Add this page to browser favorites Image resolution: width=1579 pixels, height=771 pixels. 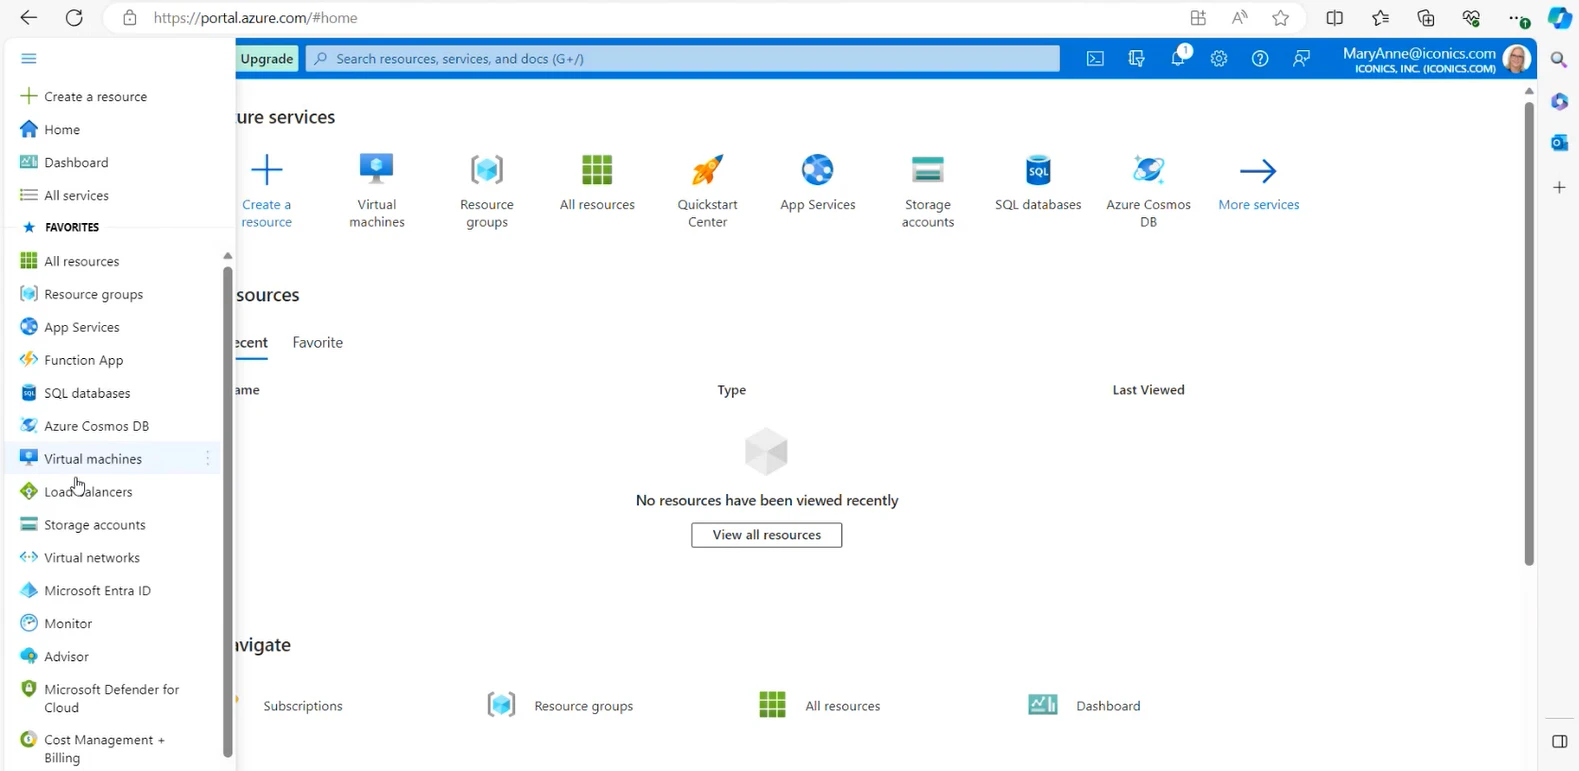pyautogui.click(x=1280, y=18)
